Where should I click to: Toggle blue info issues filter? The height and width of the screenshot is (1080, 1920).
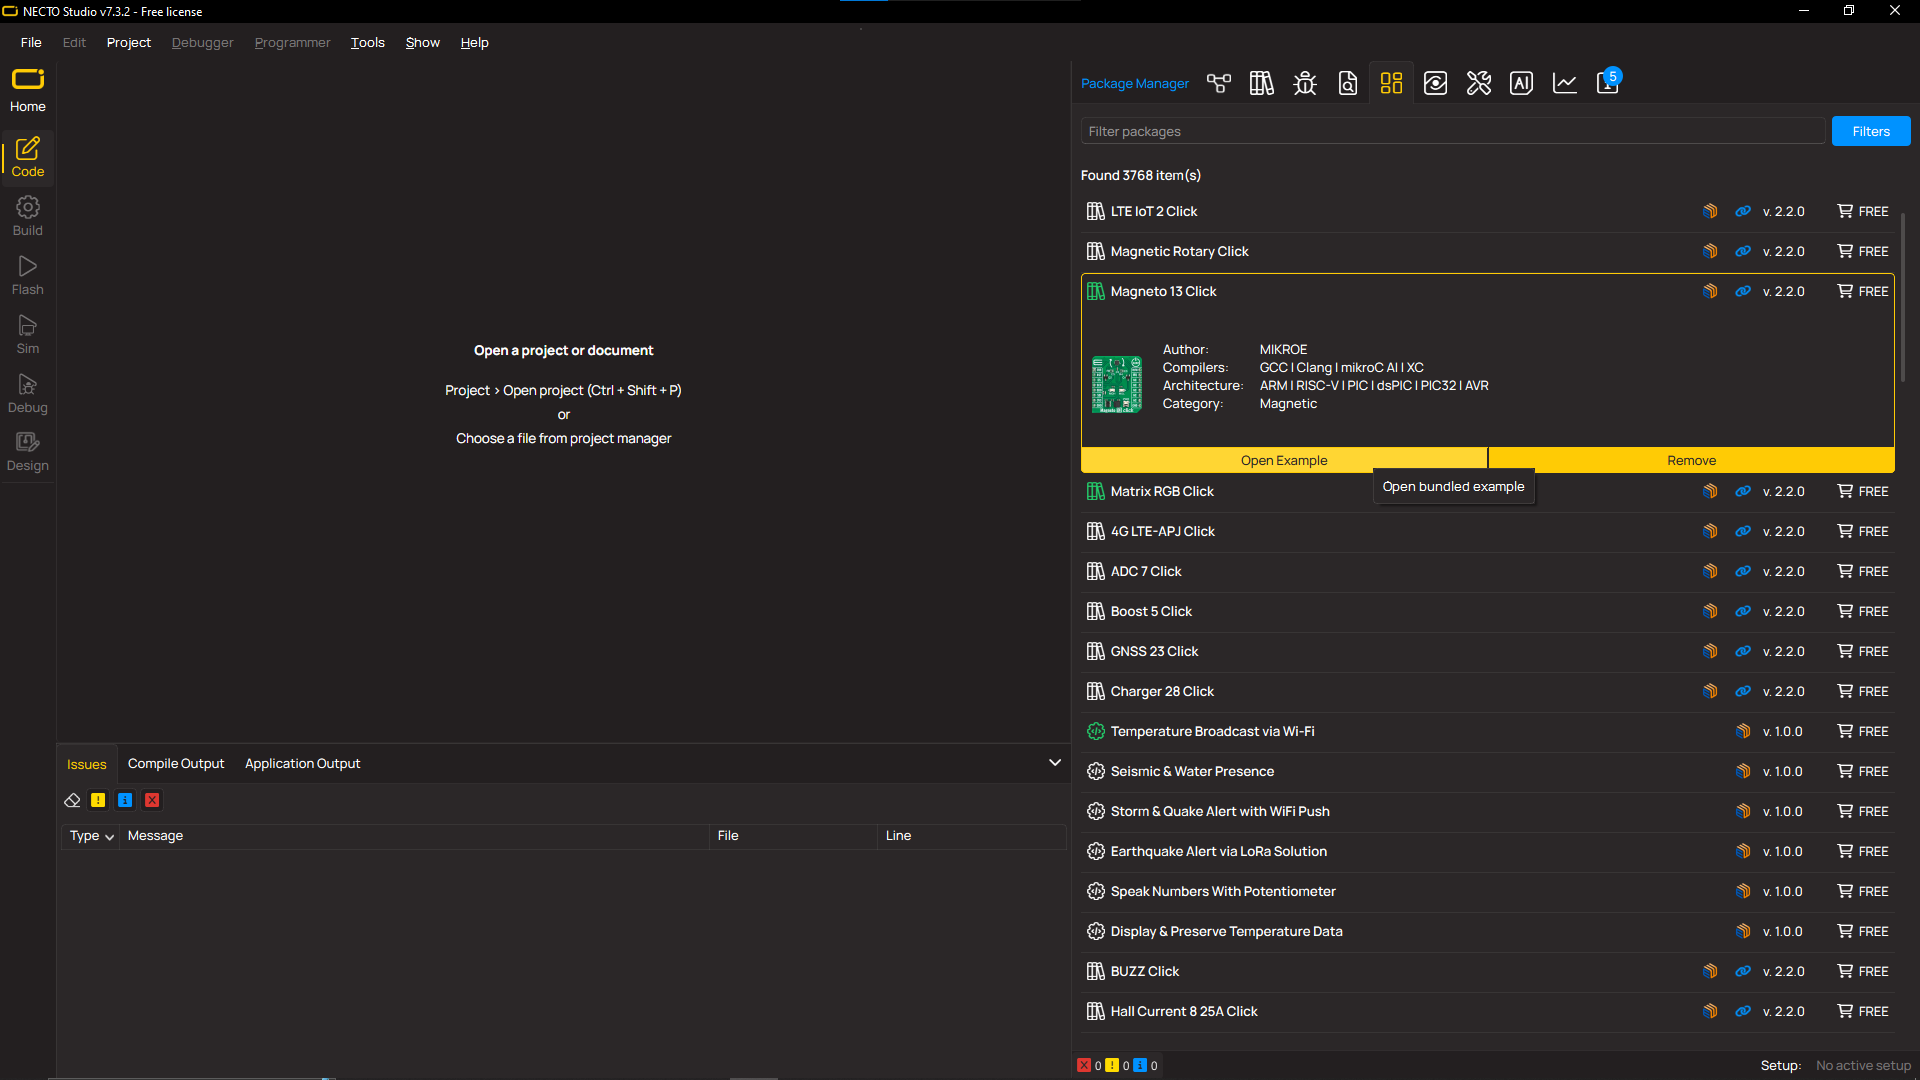pyautogui.click(x=125, y=800)
